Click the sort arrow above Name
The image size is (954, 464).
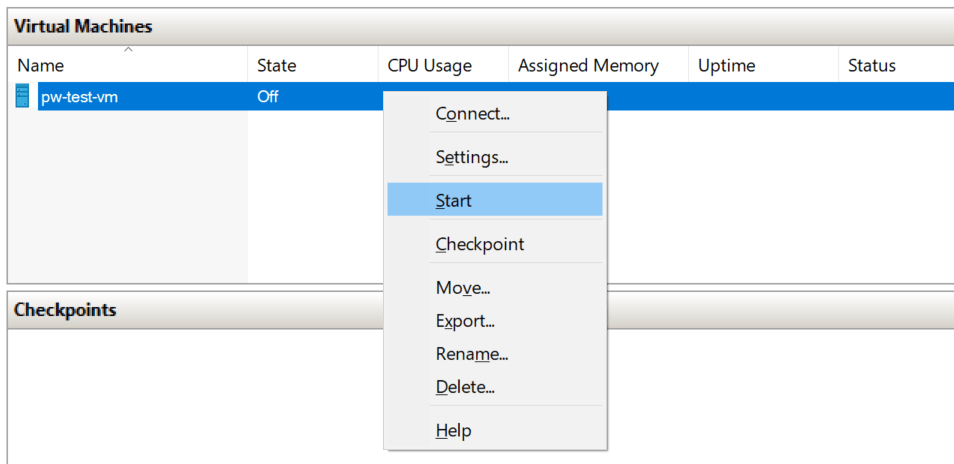click(128, 50)
